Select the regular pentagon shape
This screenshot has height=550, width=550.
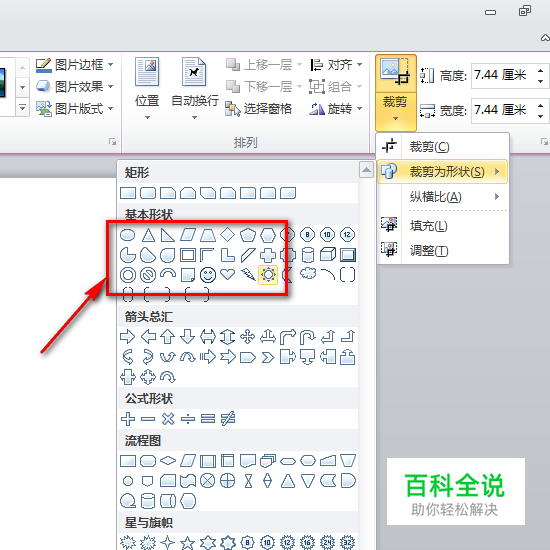click(x=248, y=235)
